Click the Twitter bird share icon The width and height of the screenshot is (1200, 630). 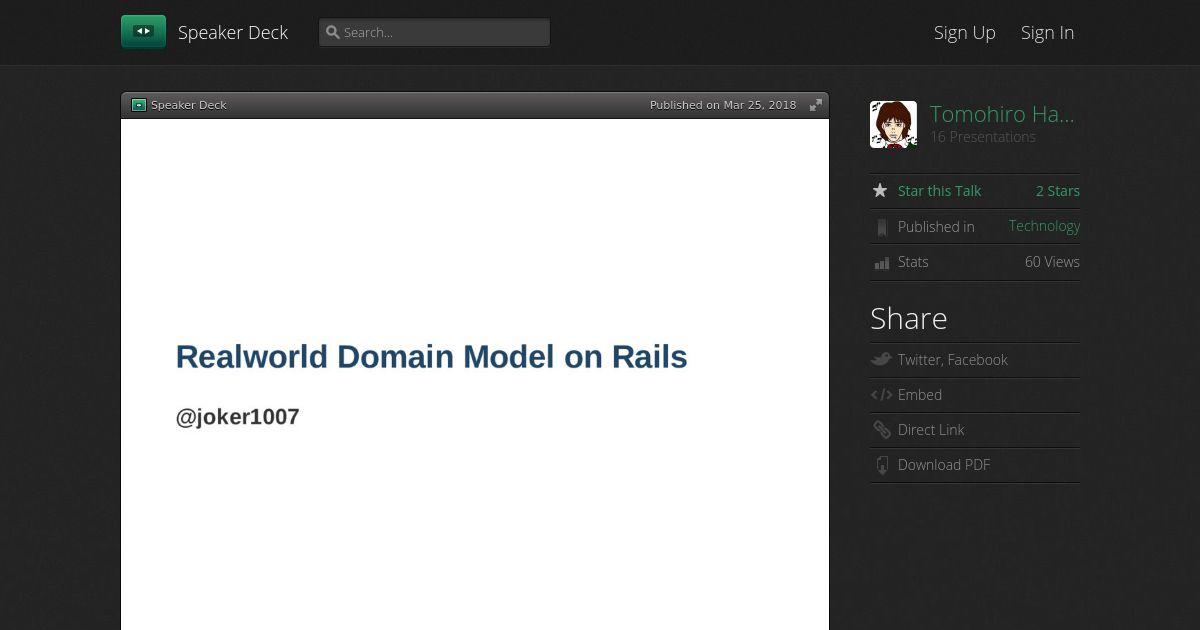pos(880,360)
